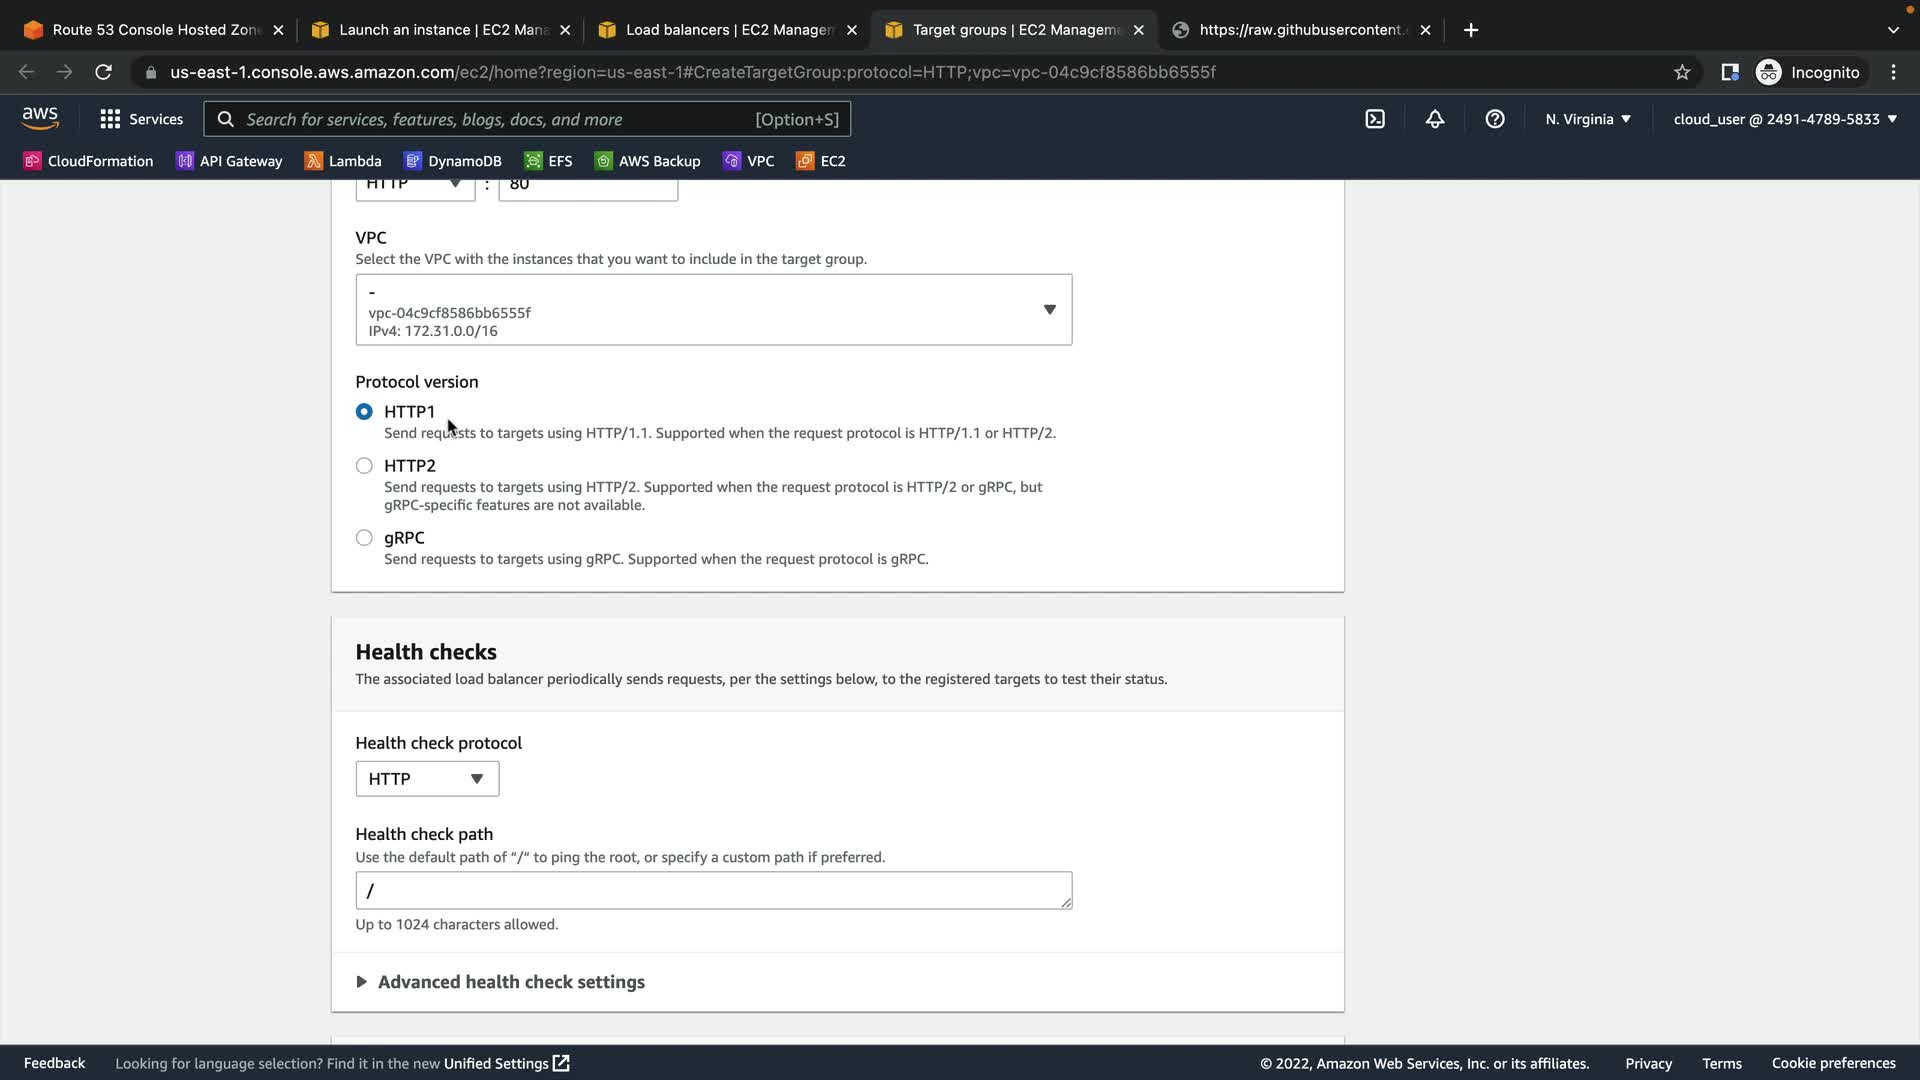1920x1080 pixels.
Task: Click the Health check path field
Action: click(713, 891)
